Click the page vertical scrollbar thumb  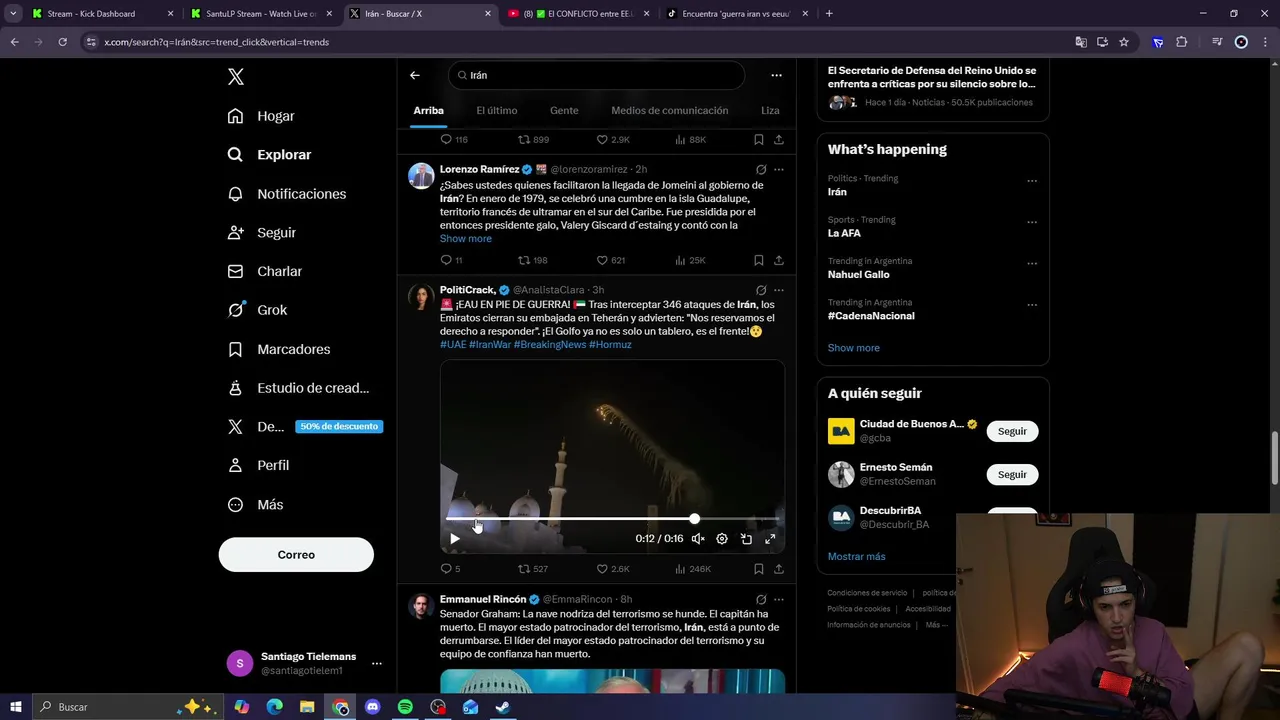tap(1275, 457)
